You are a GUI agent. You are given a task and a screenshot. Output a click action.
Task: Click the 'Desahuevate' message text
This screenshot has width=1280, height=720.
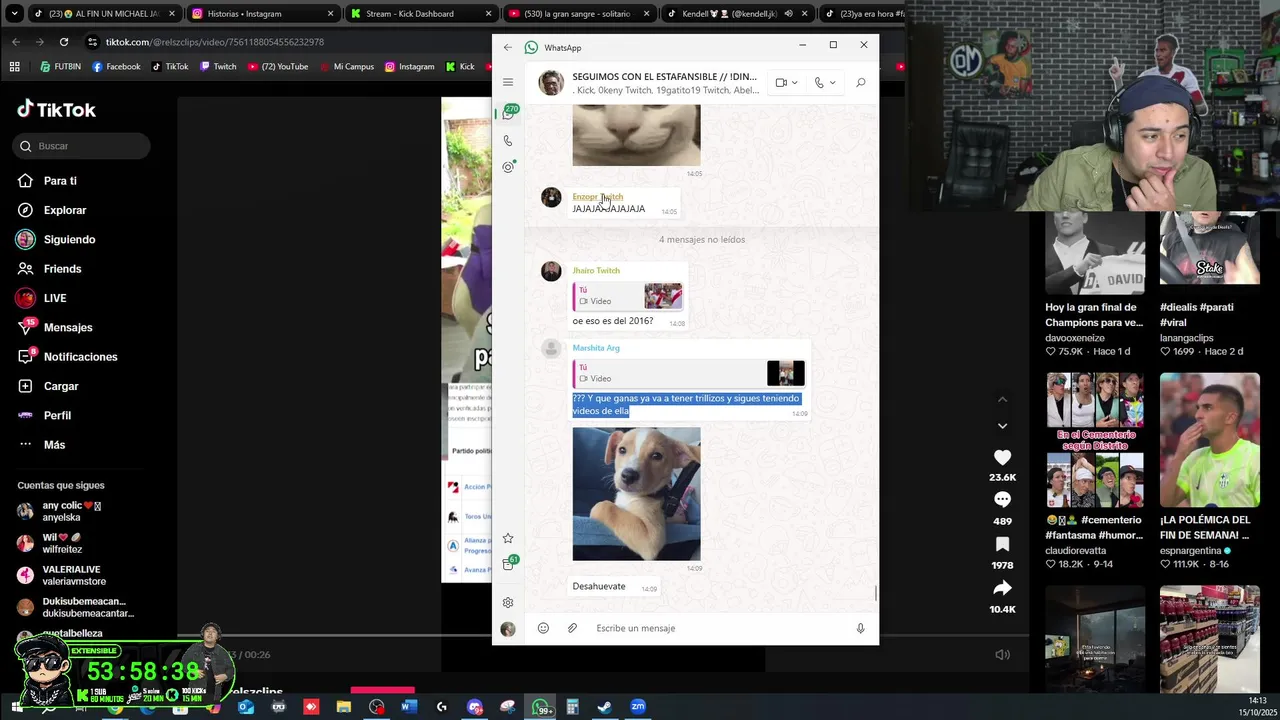coord(599,586)
